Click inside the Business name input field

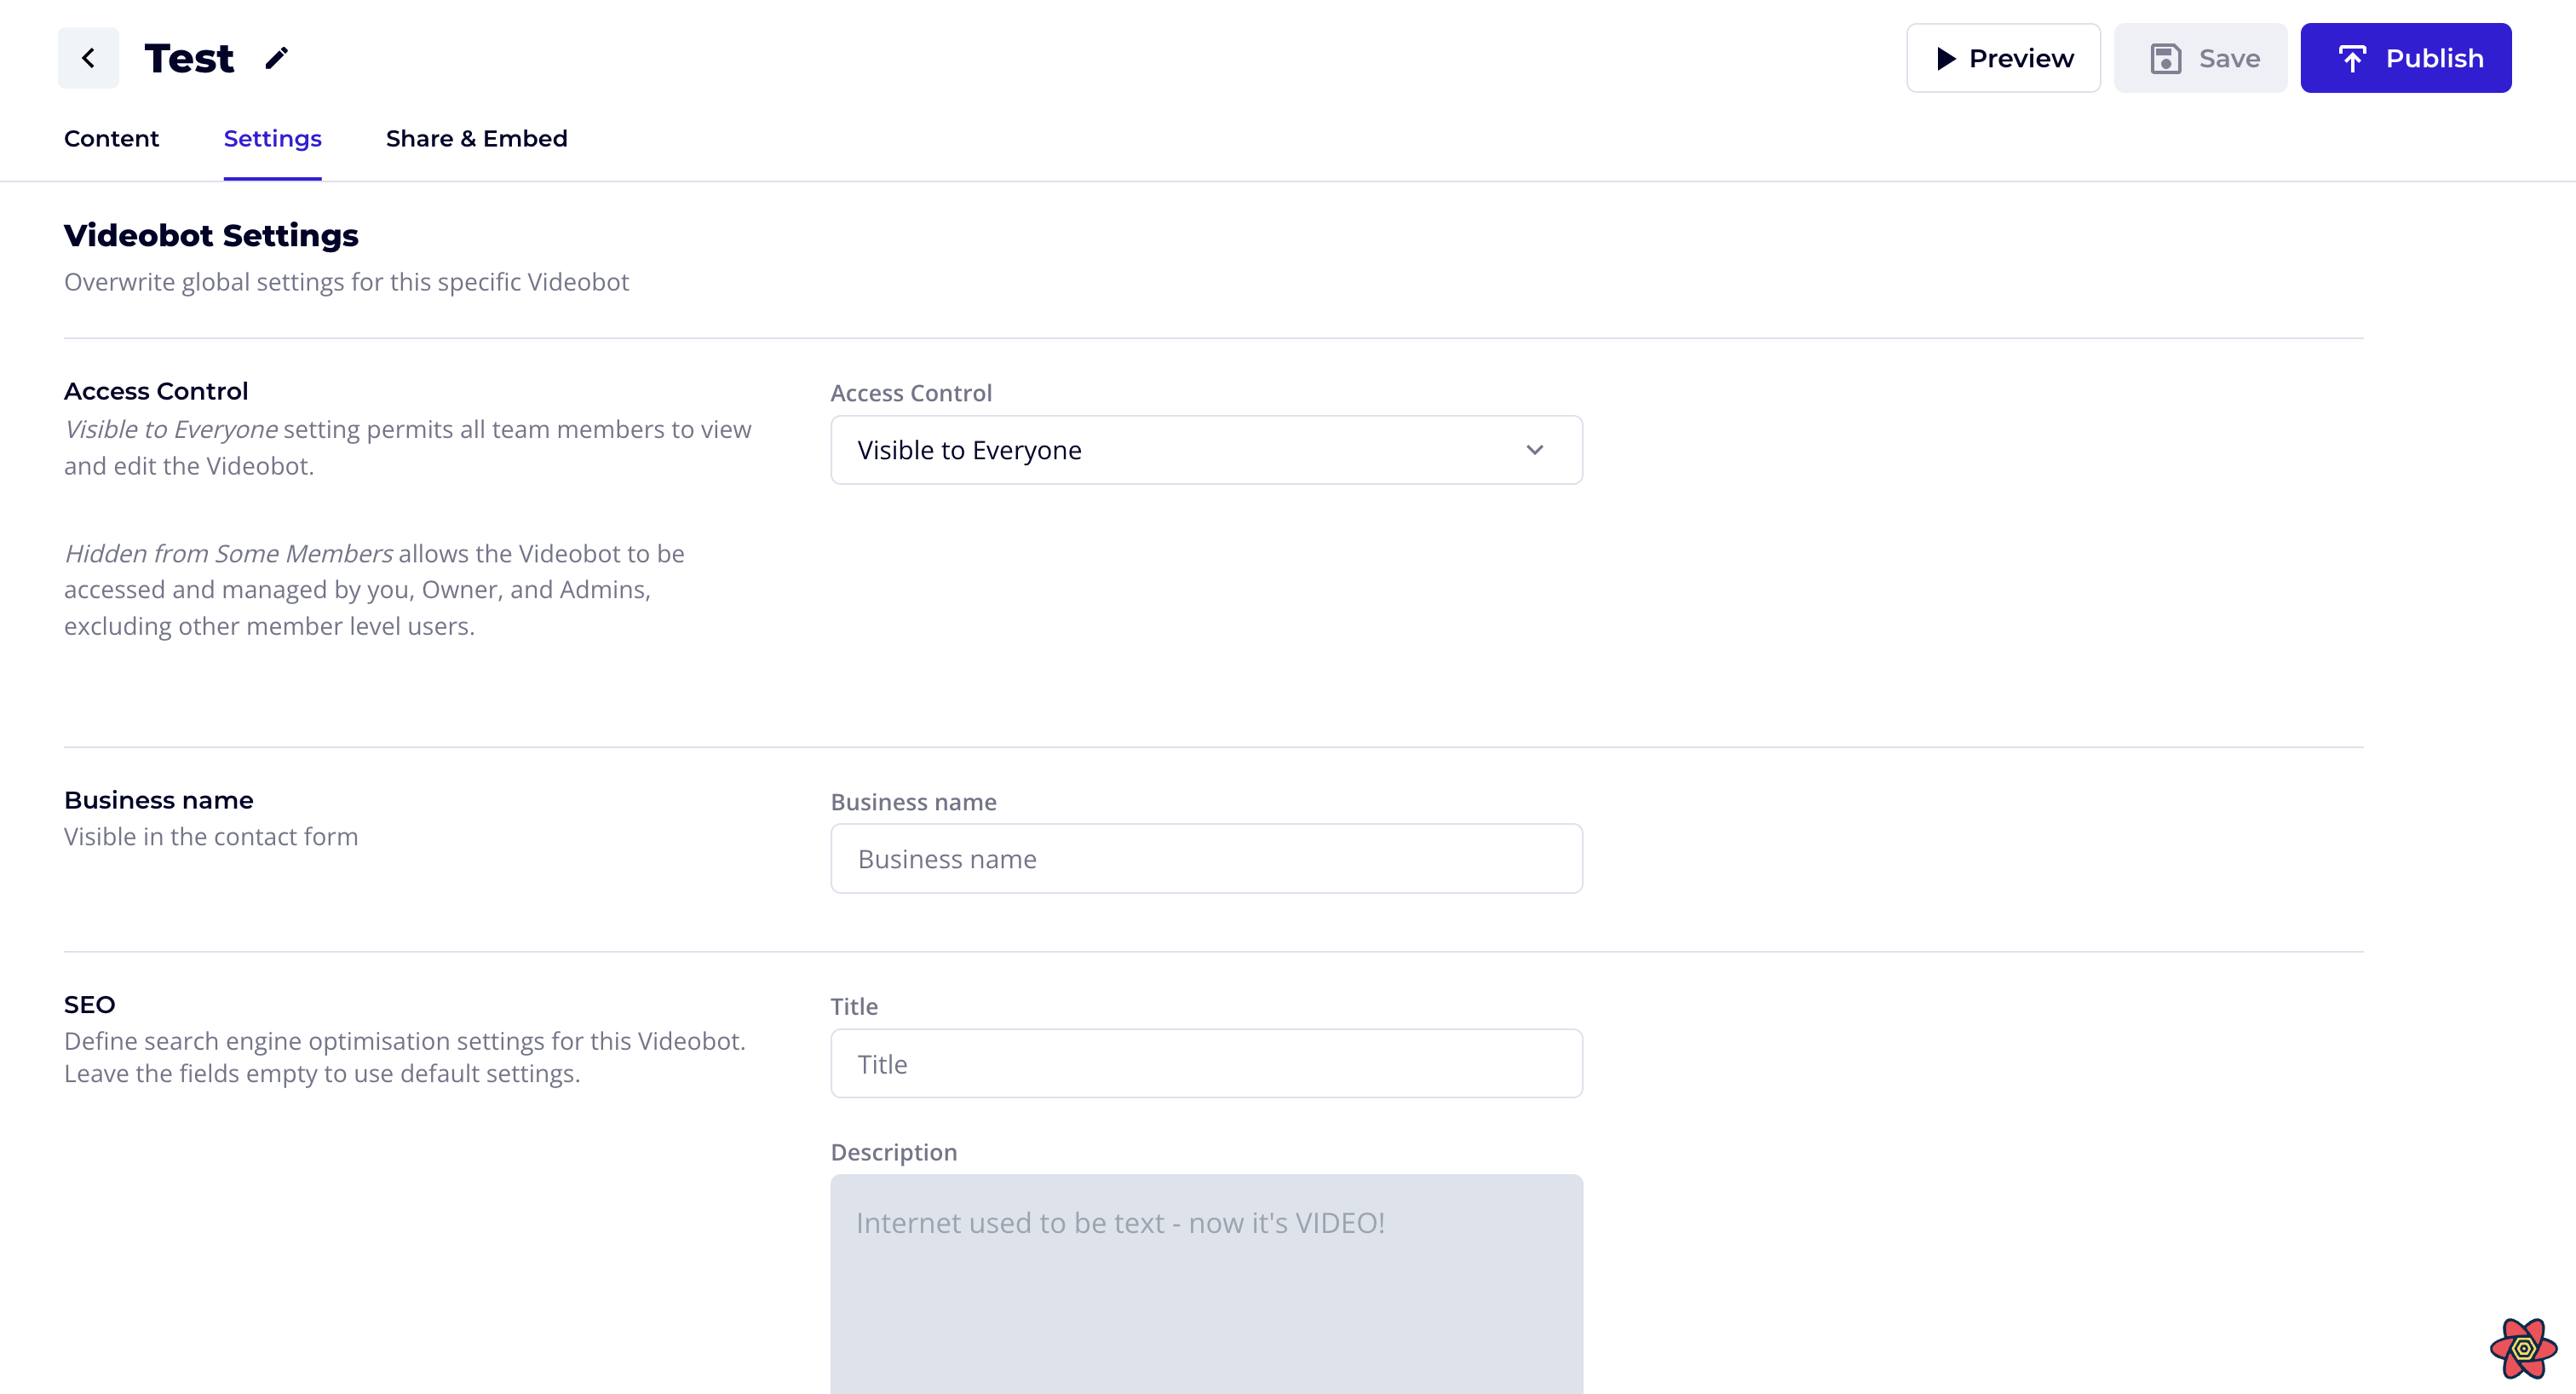pyautogui.click(x=1206, y=858)
